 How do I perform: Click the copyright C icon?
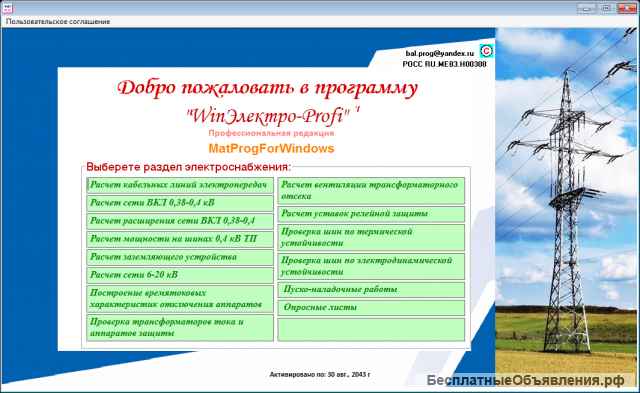click(486, 51)
